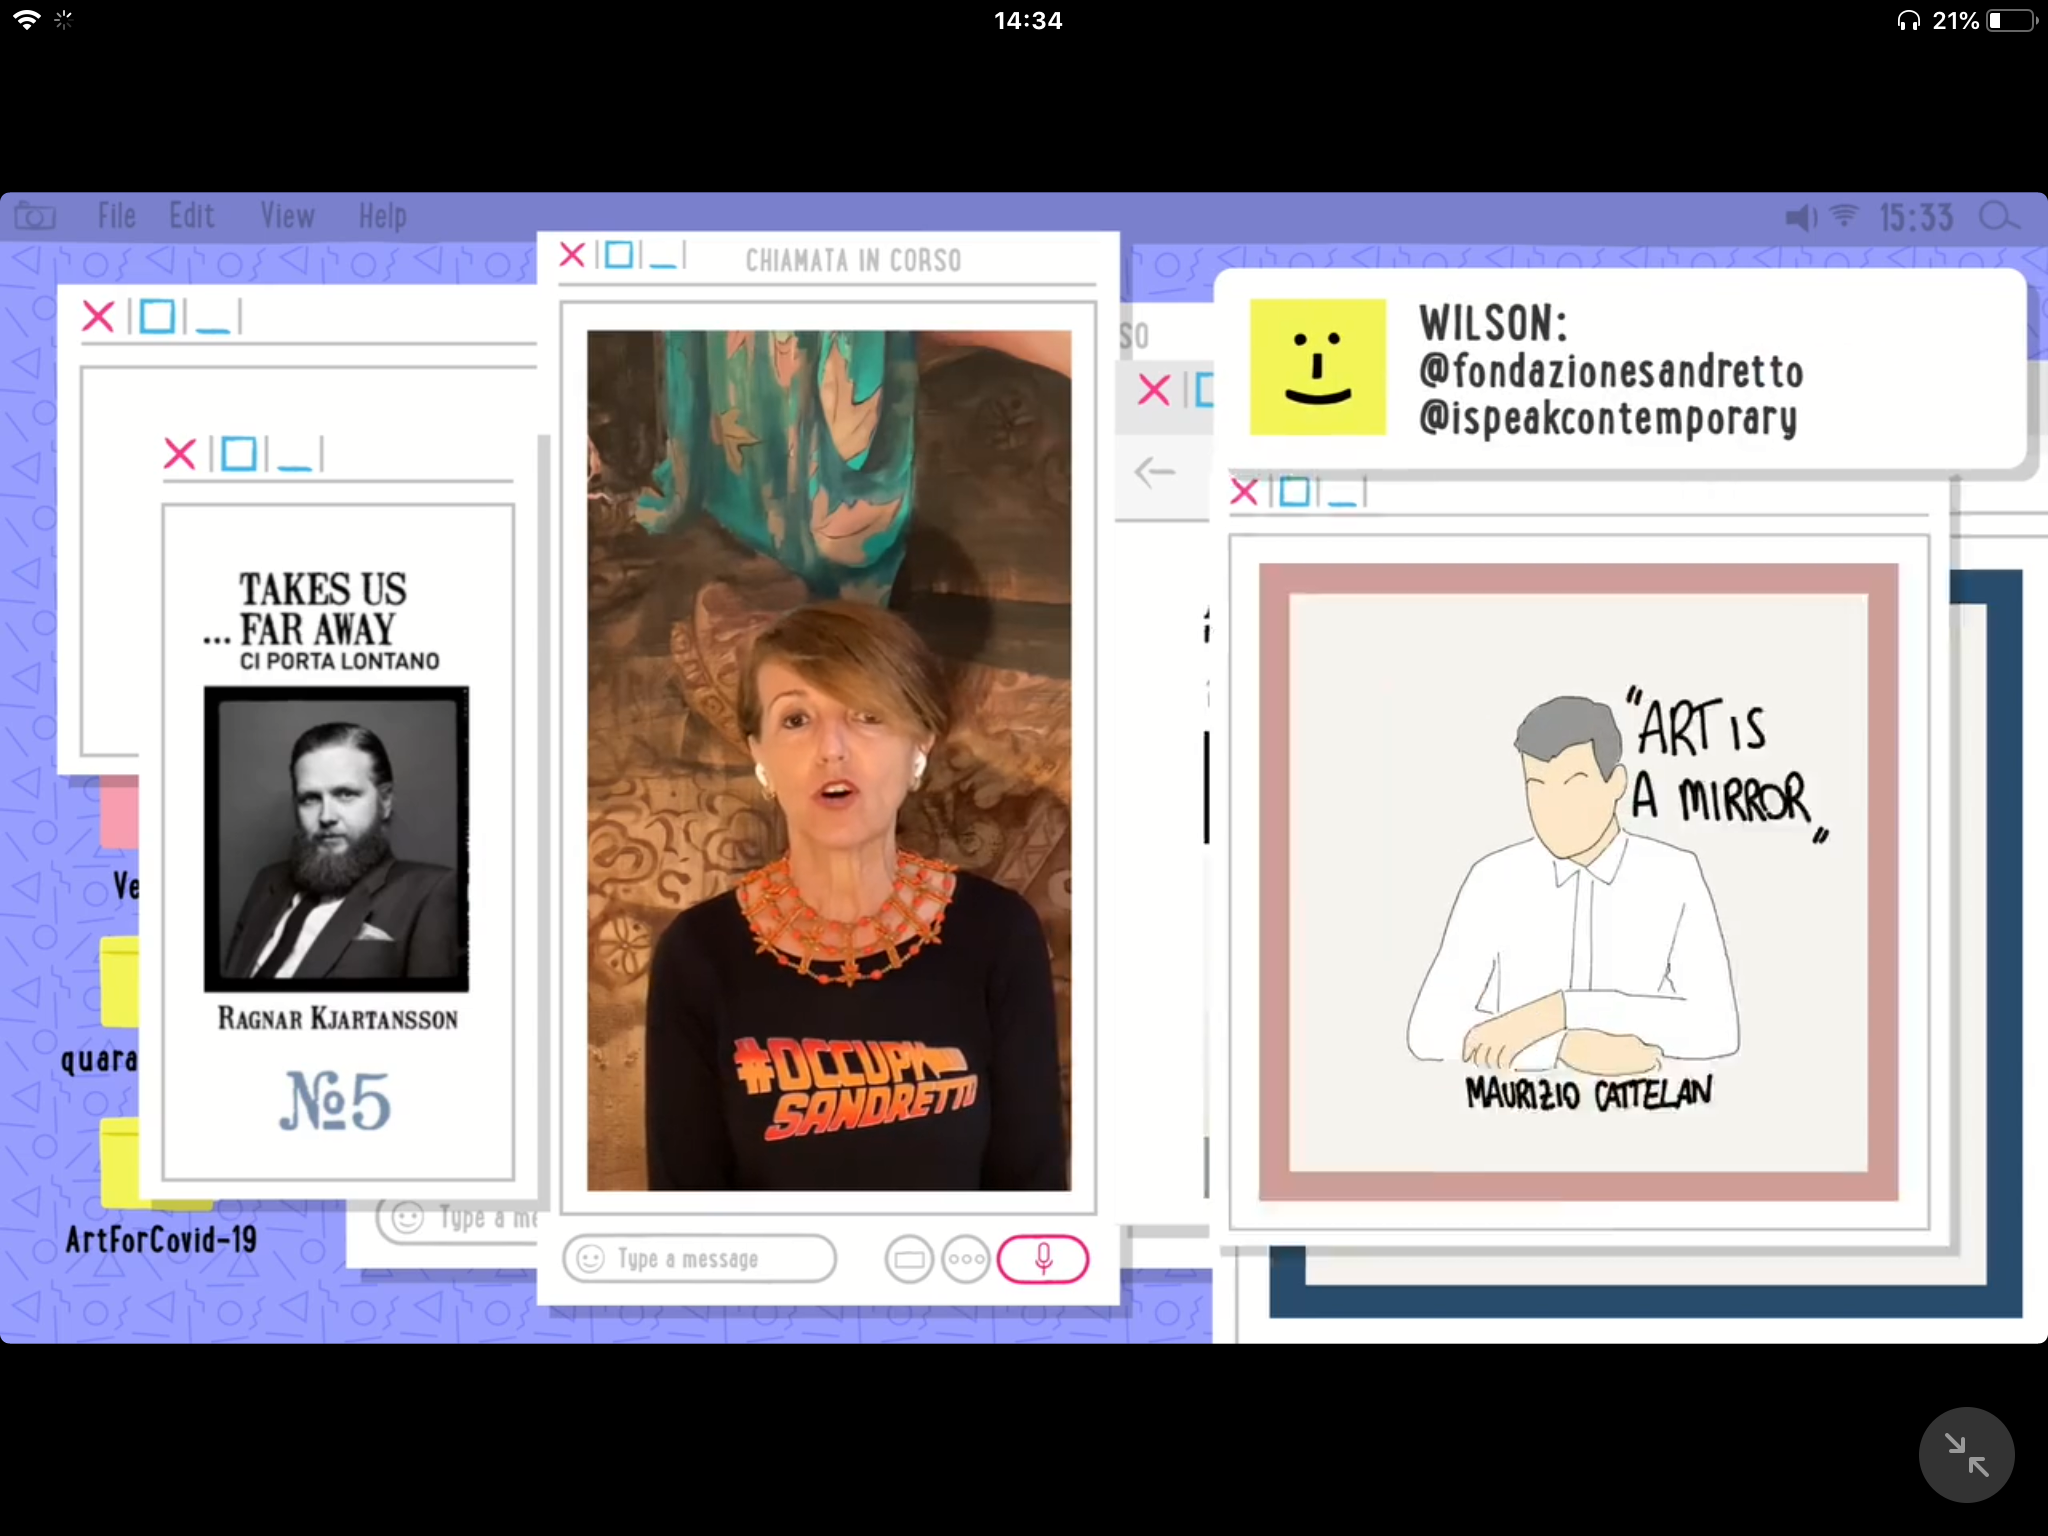Open the File menu in the video
Image resolution: width=2048 pixels, height=1536 pixels.
pyautogui.click(x=116, y=216)
